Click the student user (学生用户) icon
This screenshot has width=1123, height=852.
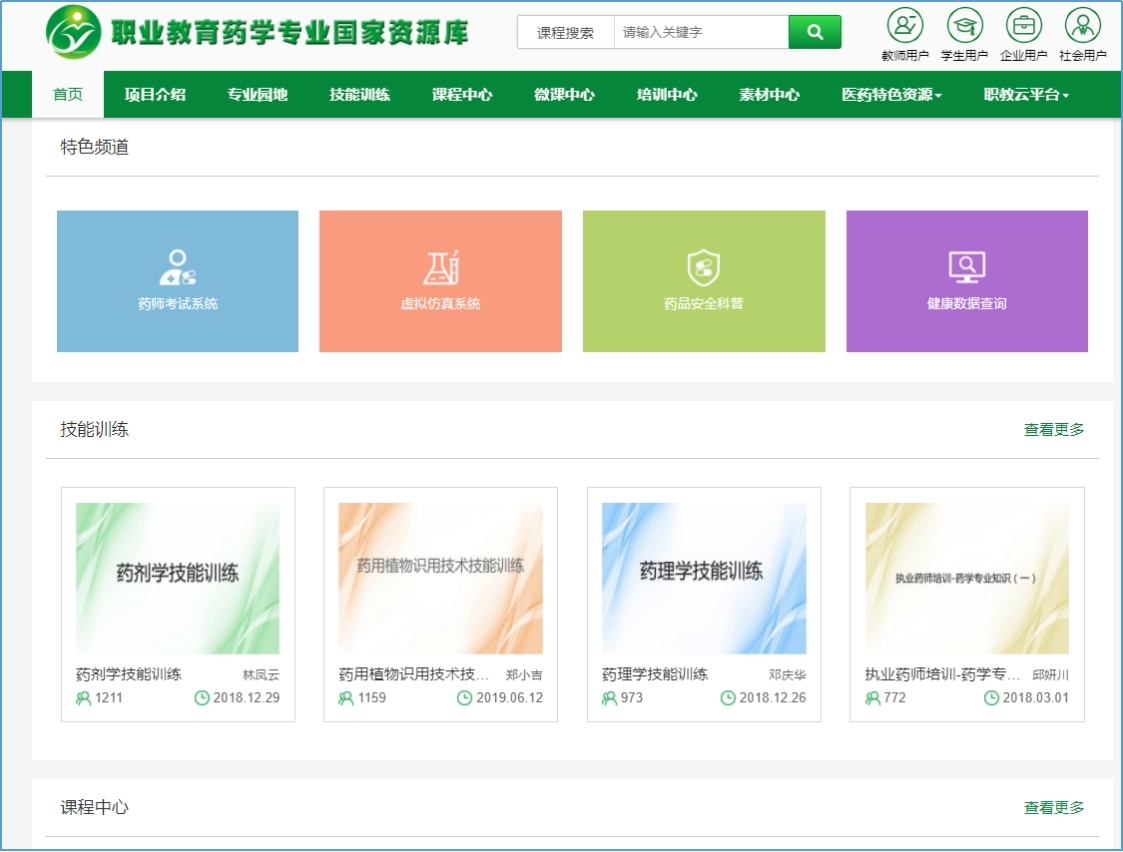[964, 25]
